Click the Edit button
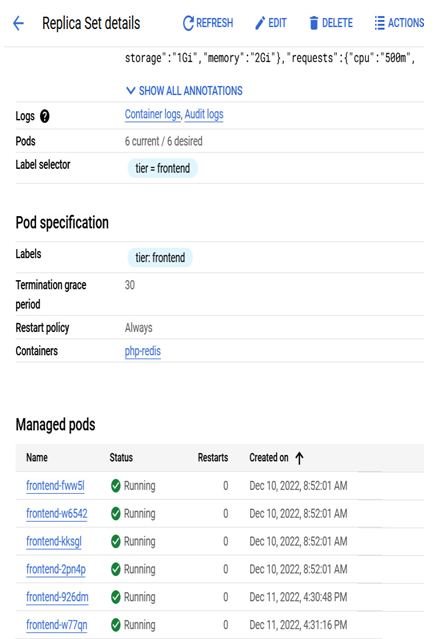 [271, 23]
